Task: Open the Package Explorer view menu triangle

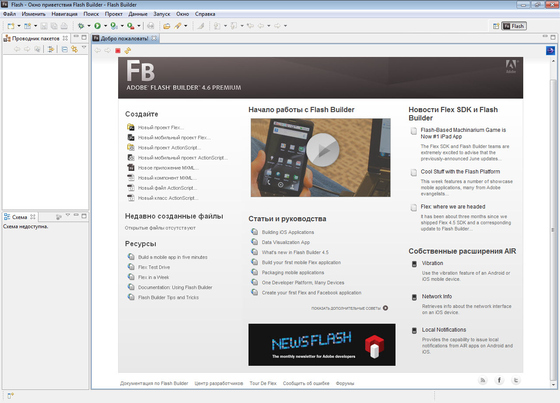Action: click(84, 48)
